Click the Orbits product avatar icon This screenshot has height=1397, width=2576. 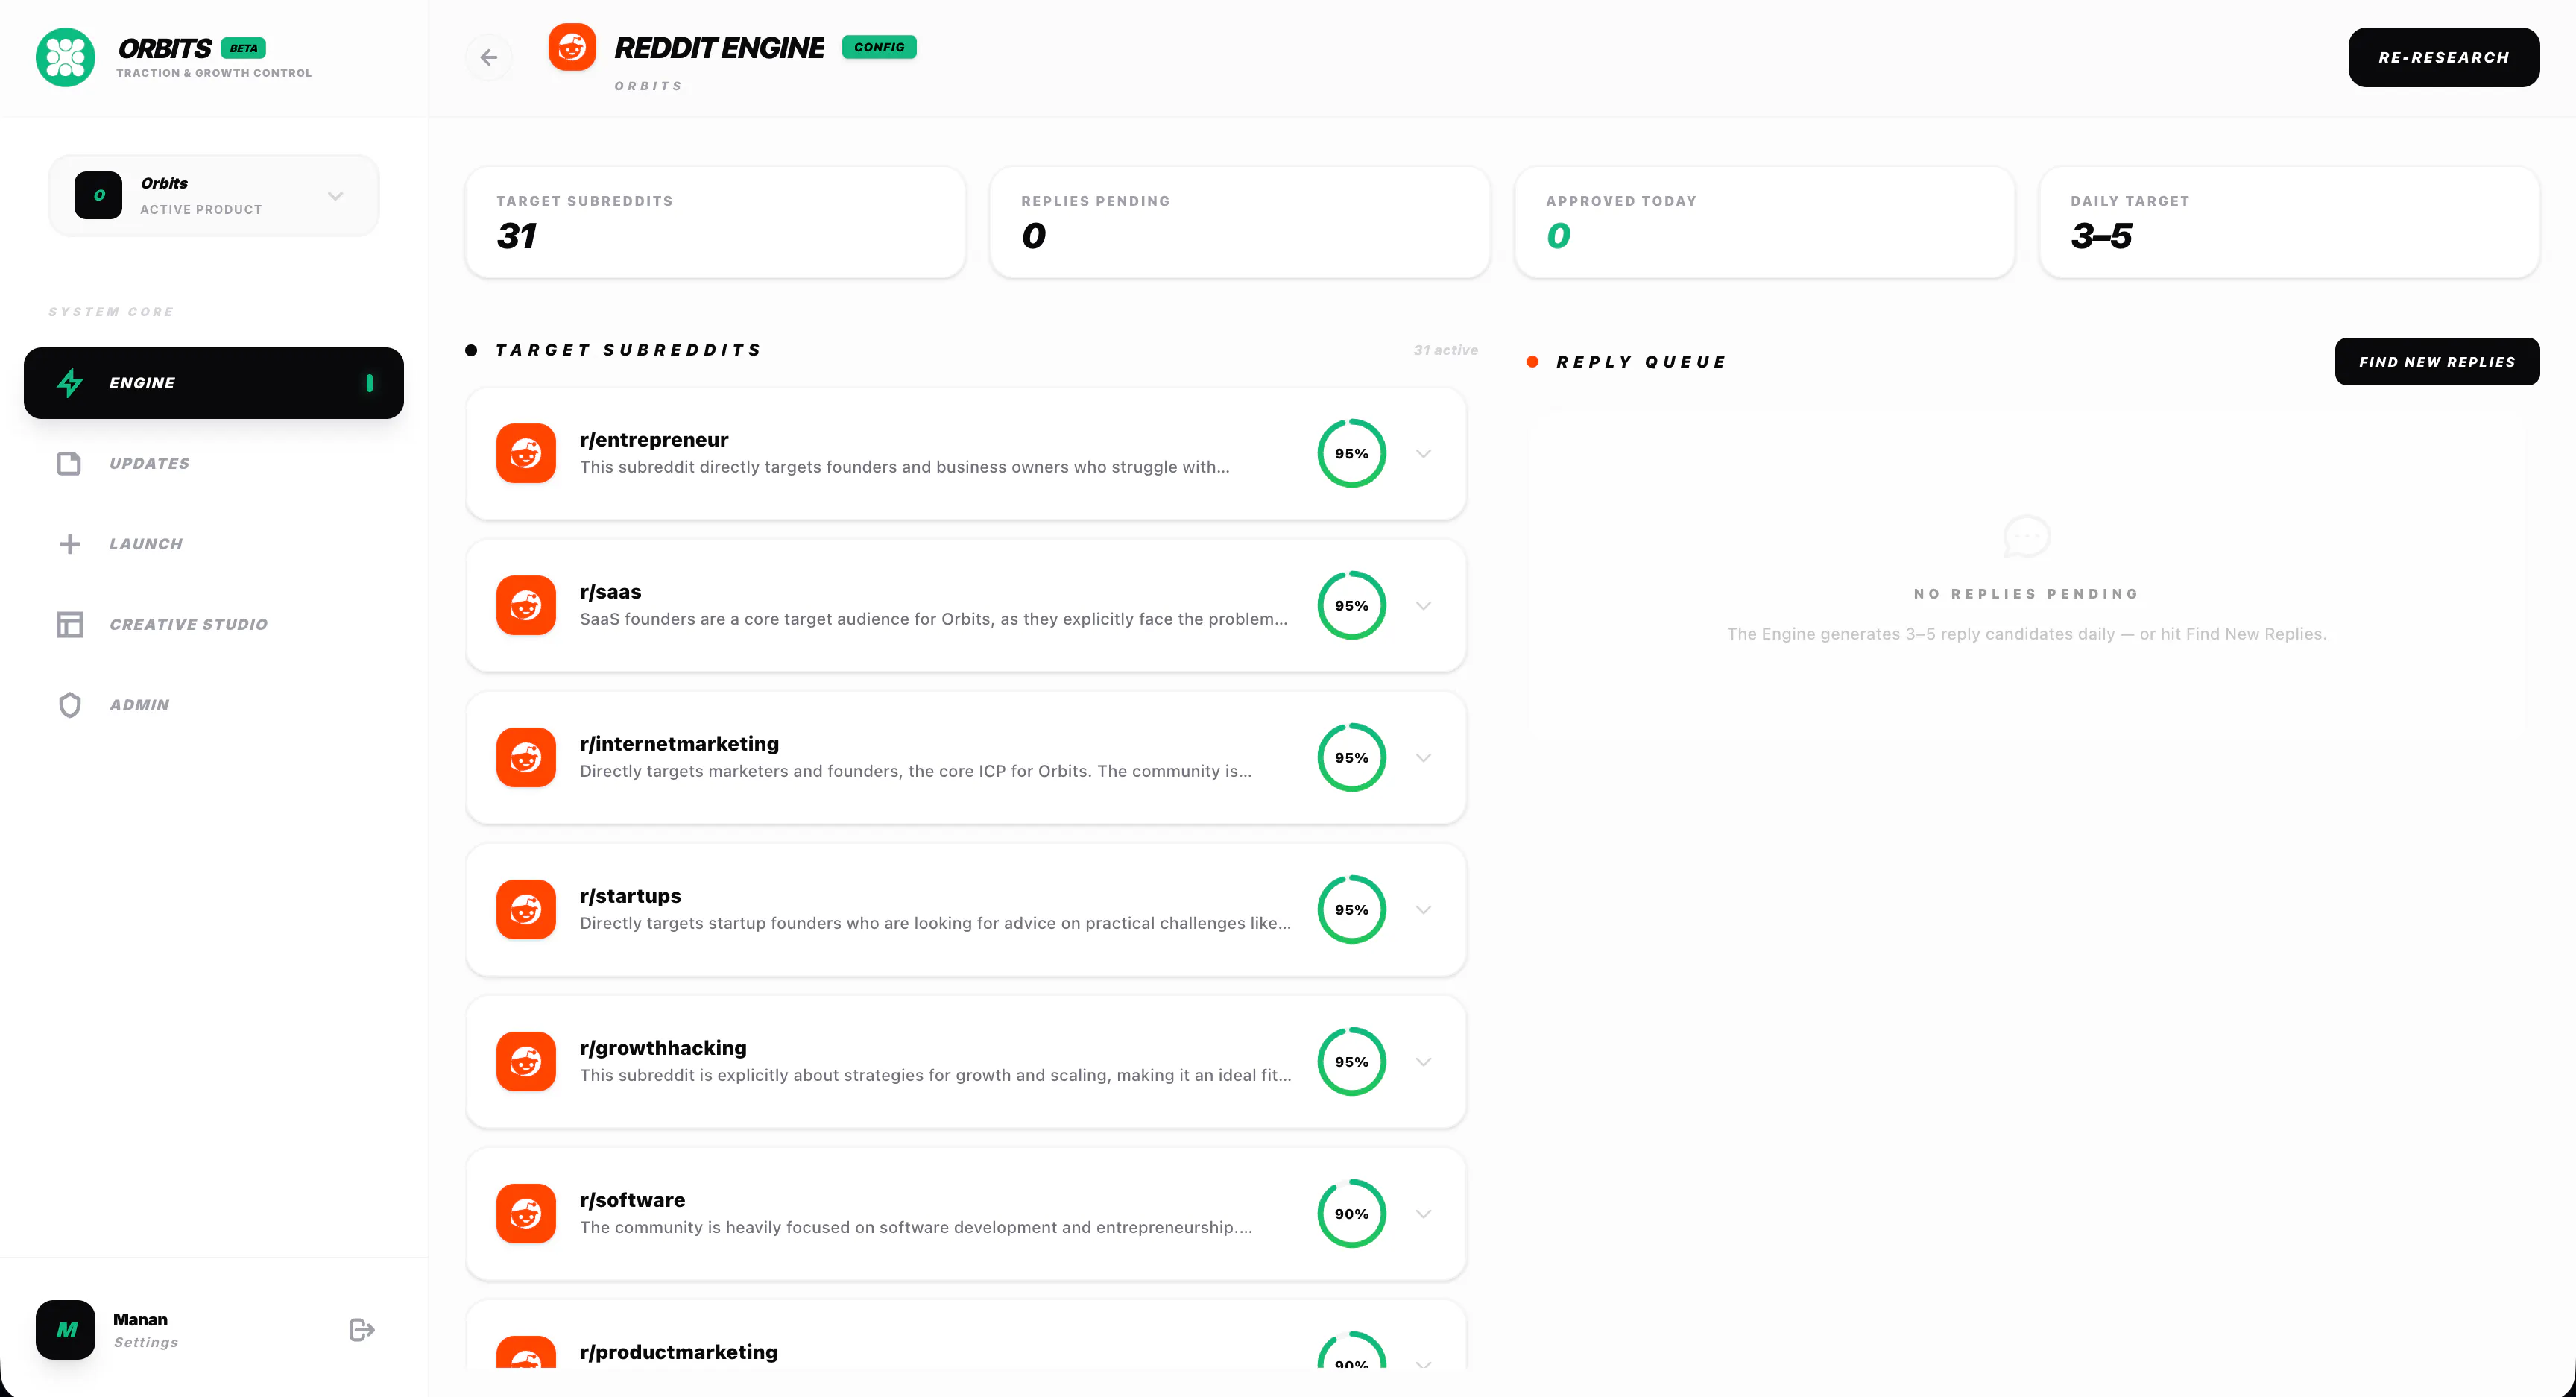98,195
